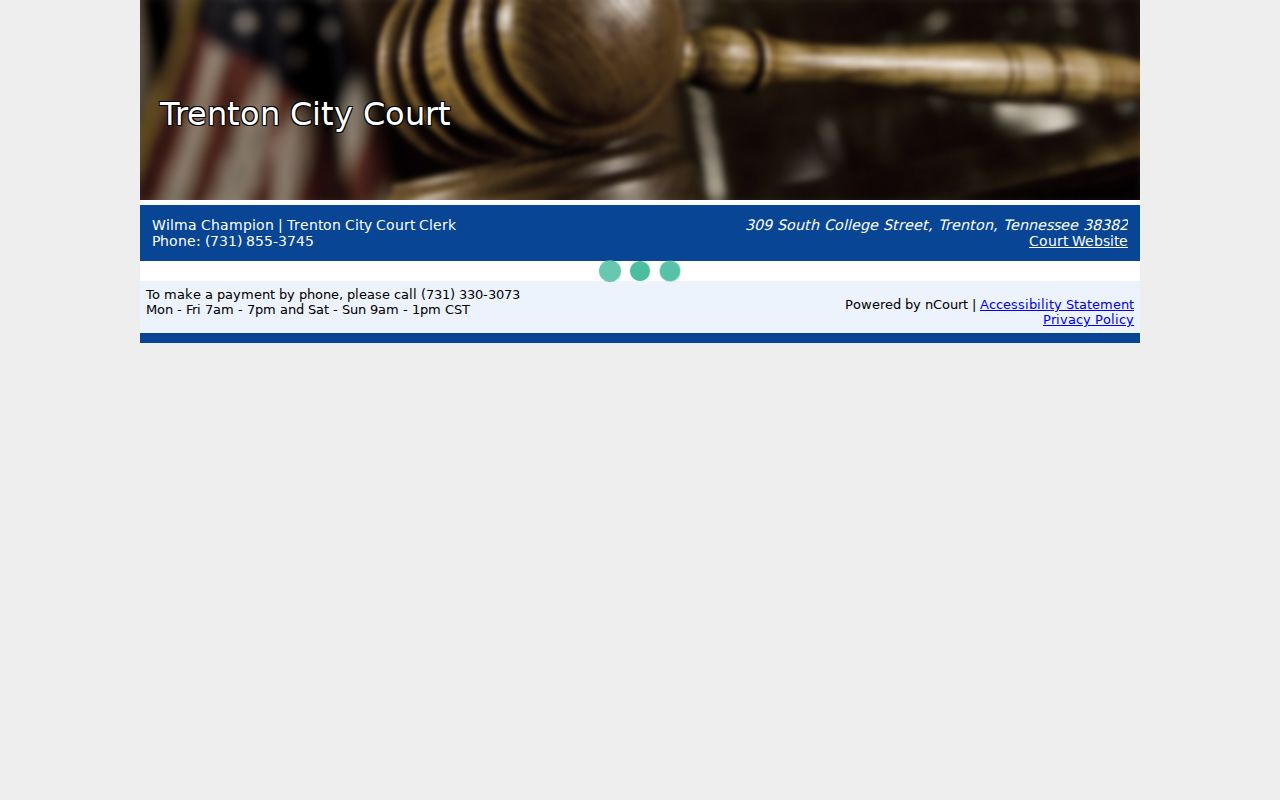This screenshot has height=800, width=1280.
Task: Click the Powered by nCourt text
Action: 906,304
